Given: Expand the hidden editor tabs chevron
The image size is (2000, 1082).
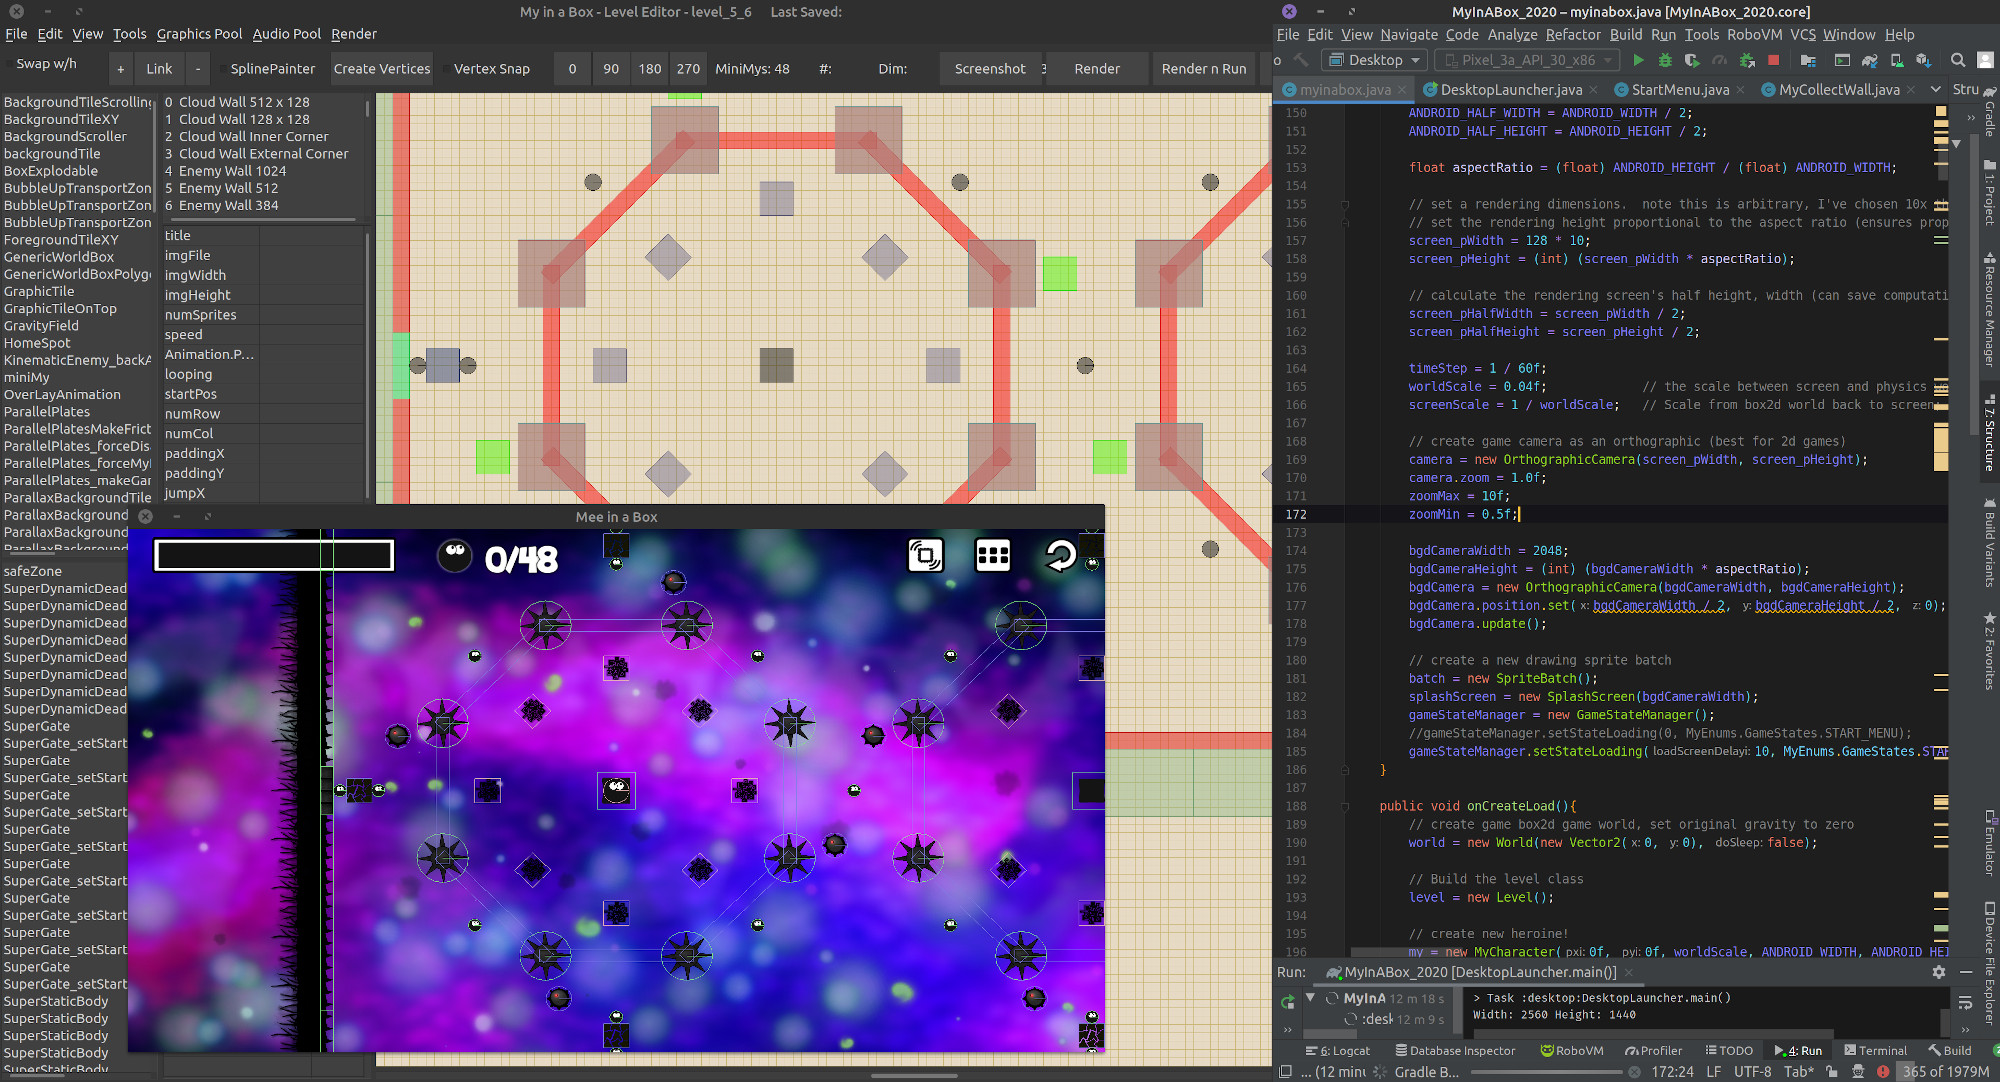Looking at the screenshot, I should pos(1936,89).
